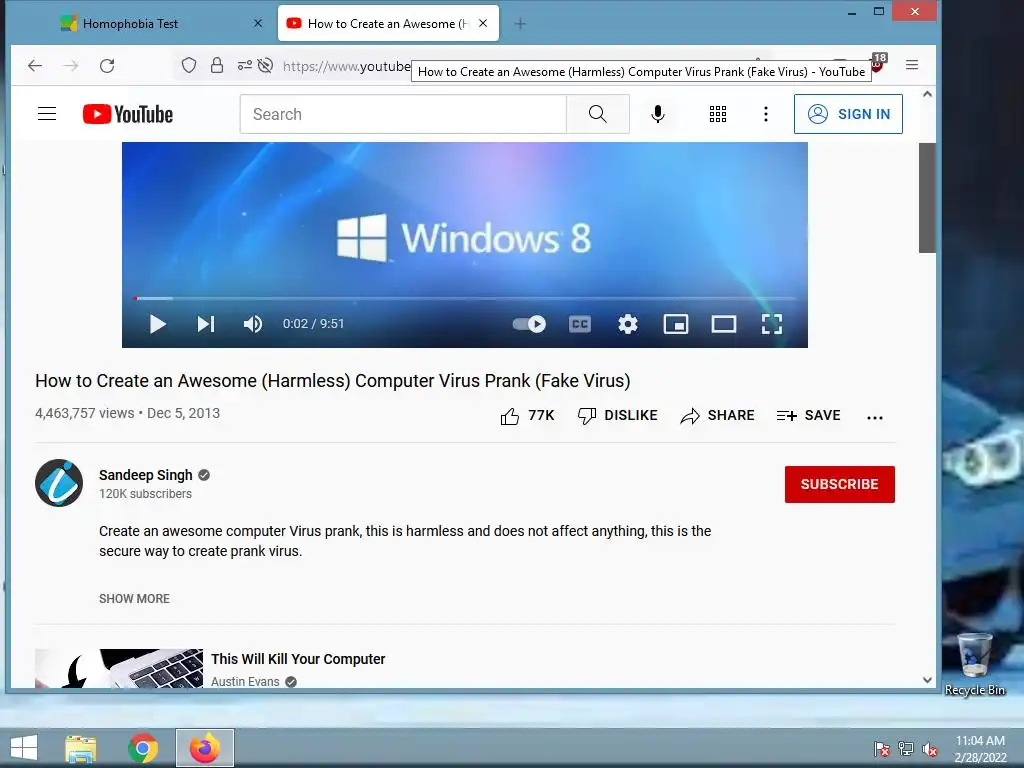Open the Firefox application menu
The height and width of the screenshot is (768, 1024).
pos(912,65)
